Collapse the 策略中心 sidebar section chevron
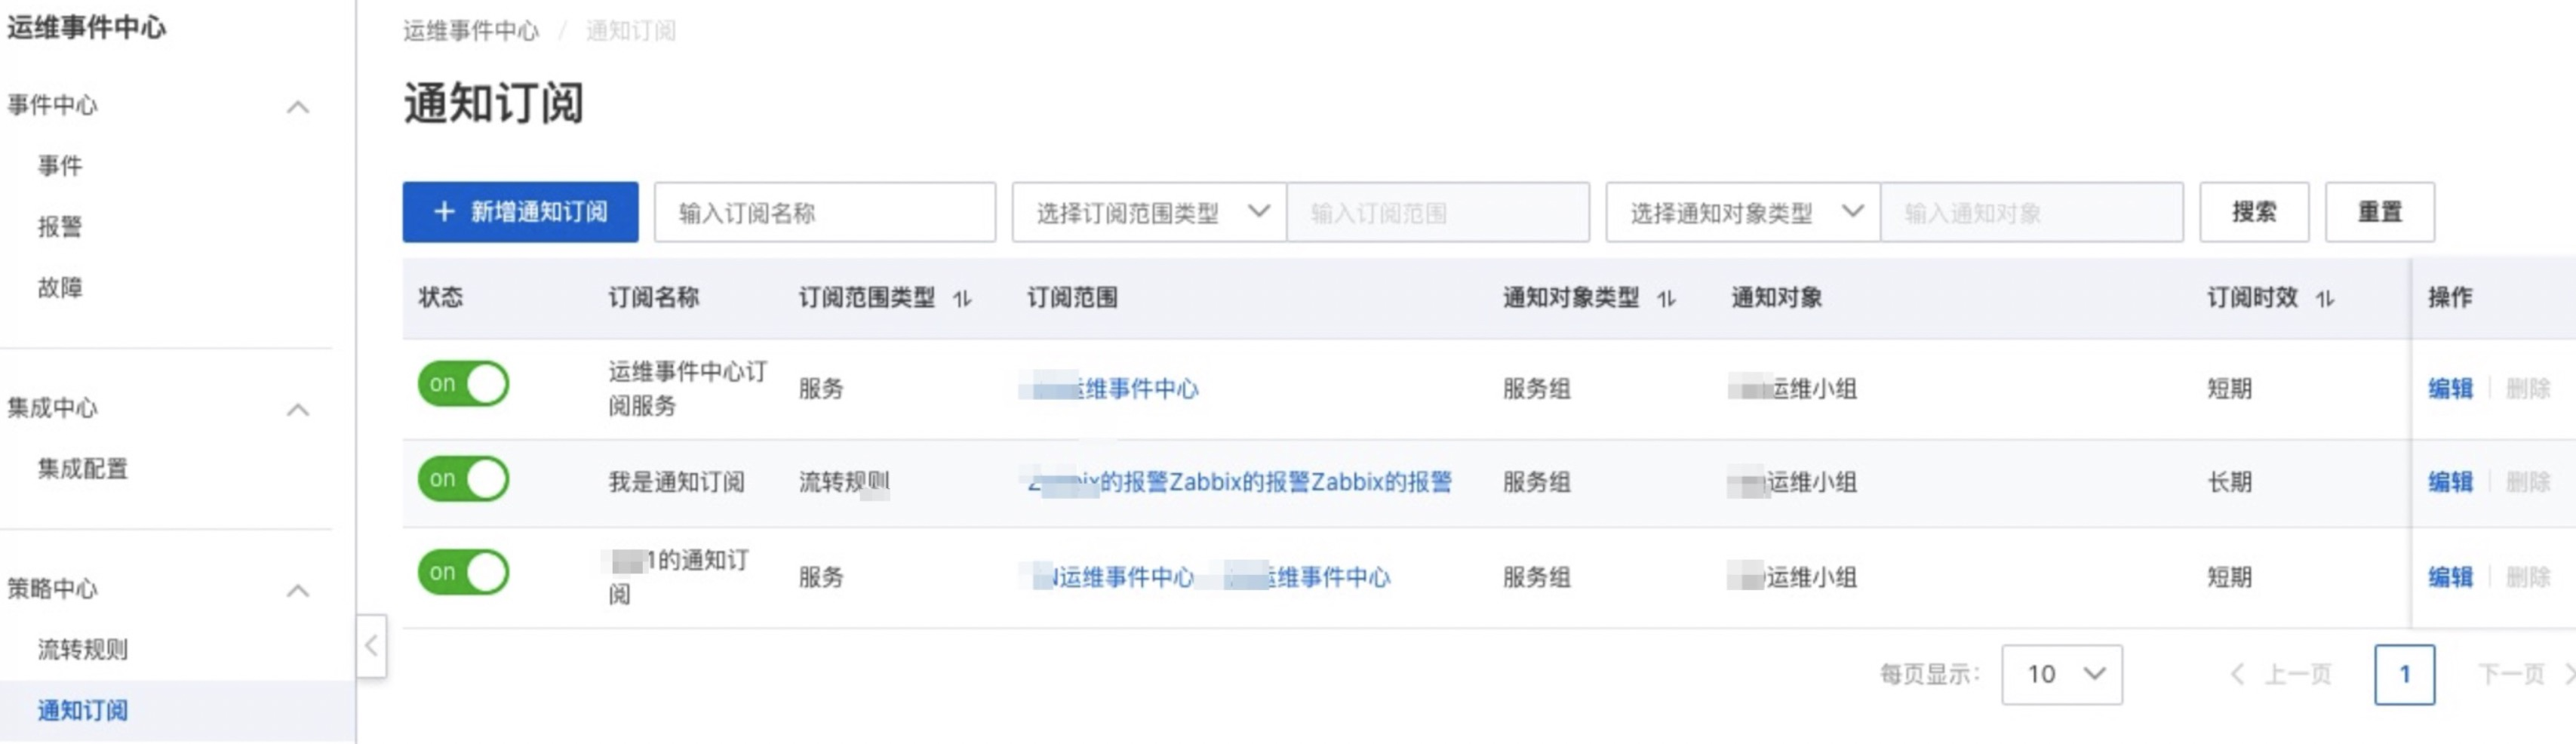Image resolution: width=2576 pixels, height=744 pixels. (x=298, y=590)
